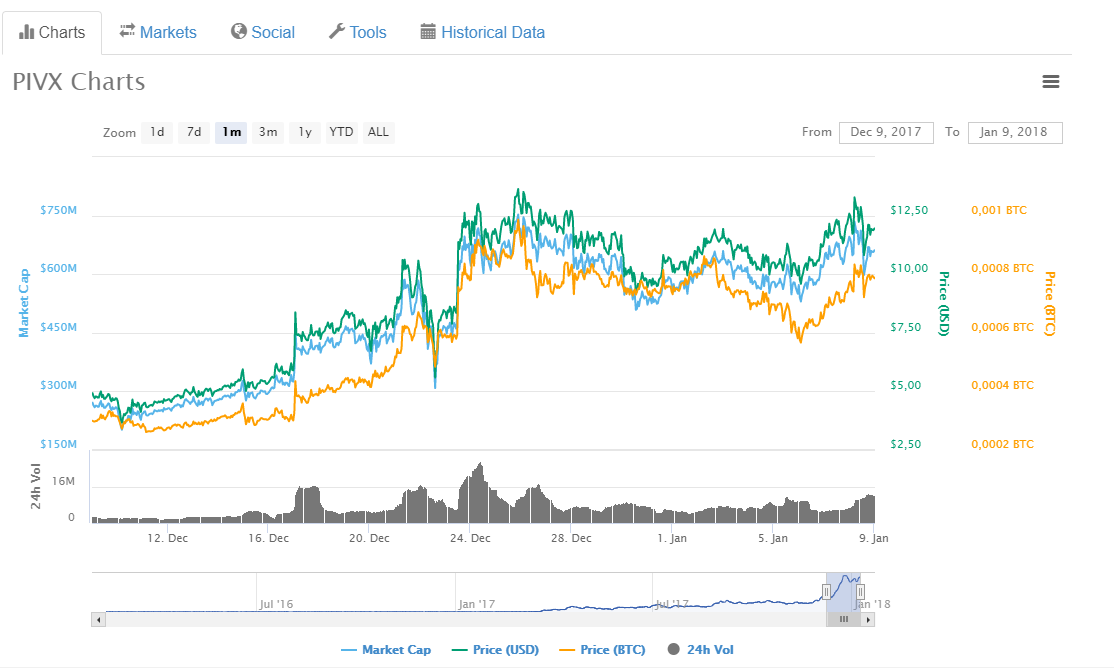The height and width of the screenshot is (668, 1114).
Task: Click the 28. Dec date axis label
Action: [571, 538]
